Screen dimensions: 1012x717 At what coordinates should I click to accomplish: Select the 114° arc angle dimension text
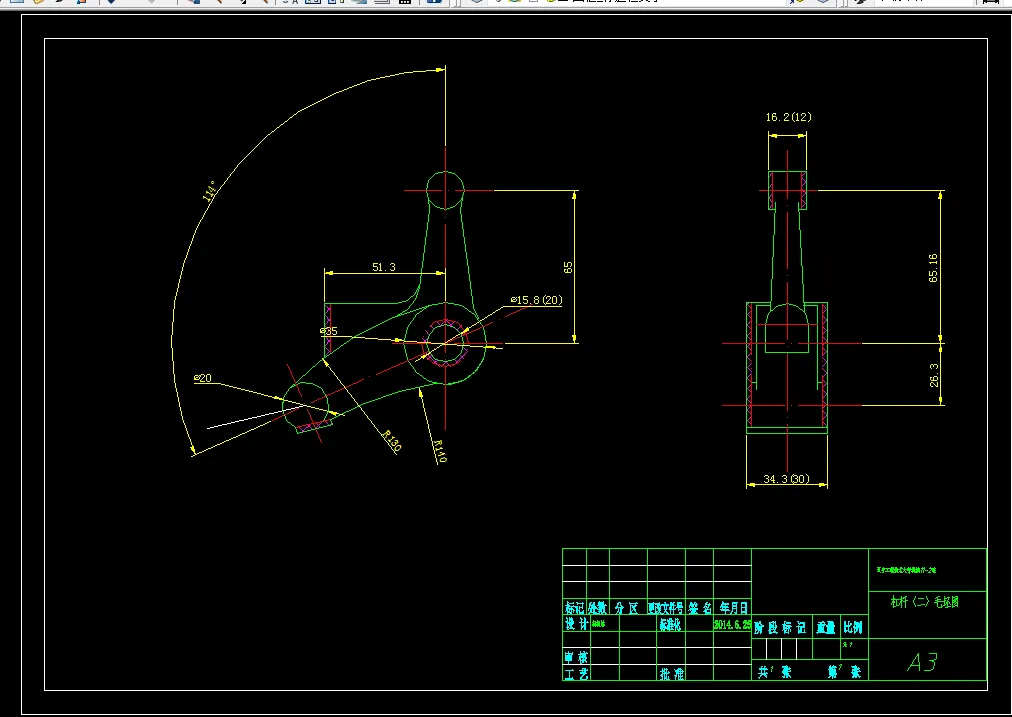(x=210, y=191)
